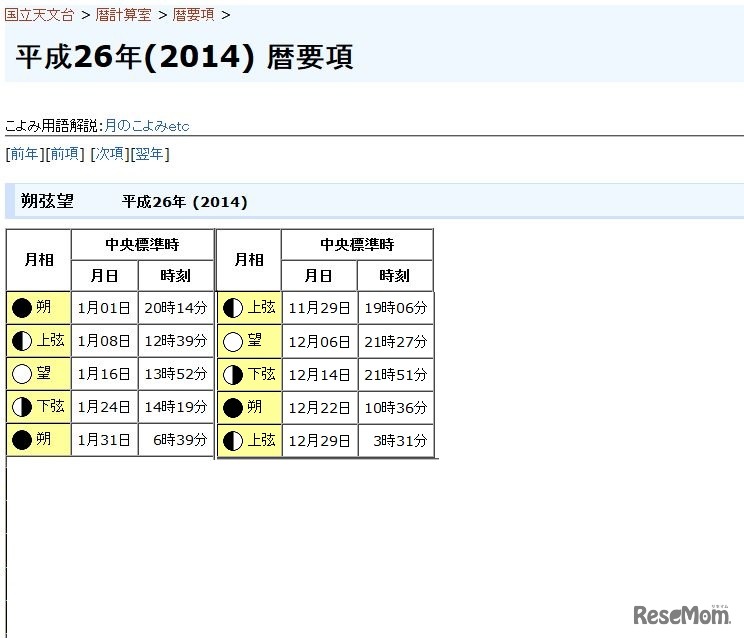Click the 上弦 label in 1月08日 row
Viewport: 744px width, 638px height.
50,340
